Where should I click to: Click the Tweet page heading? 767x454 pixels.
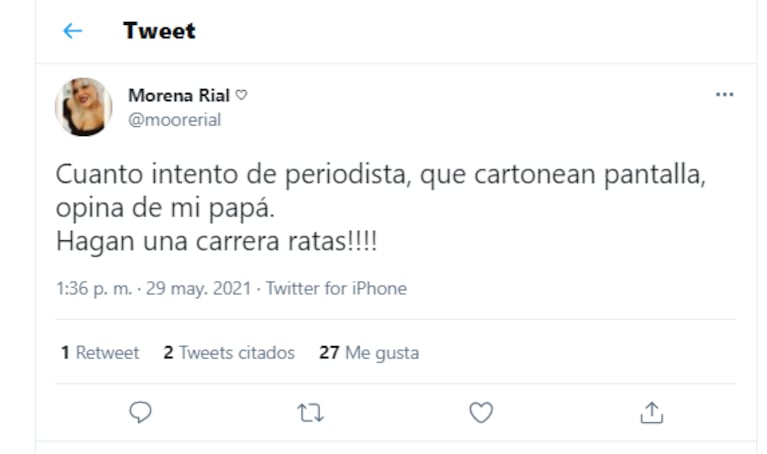click(x=159, y=31)
